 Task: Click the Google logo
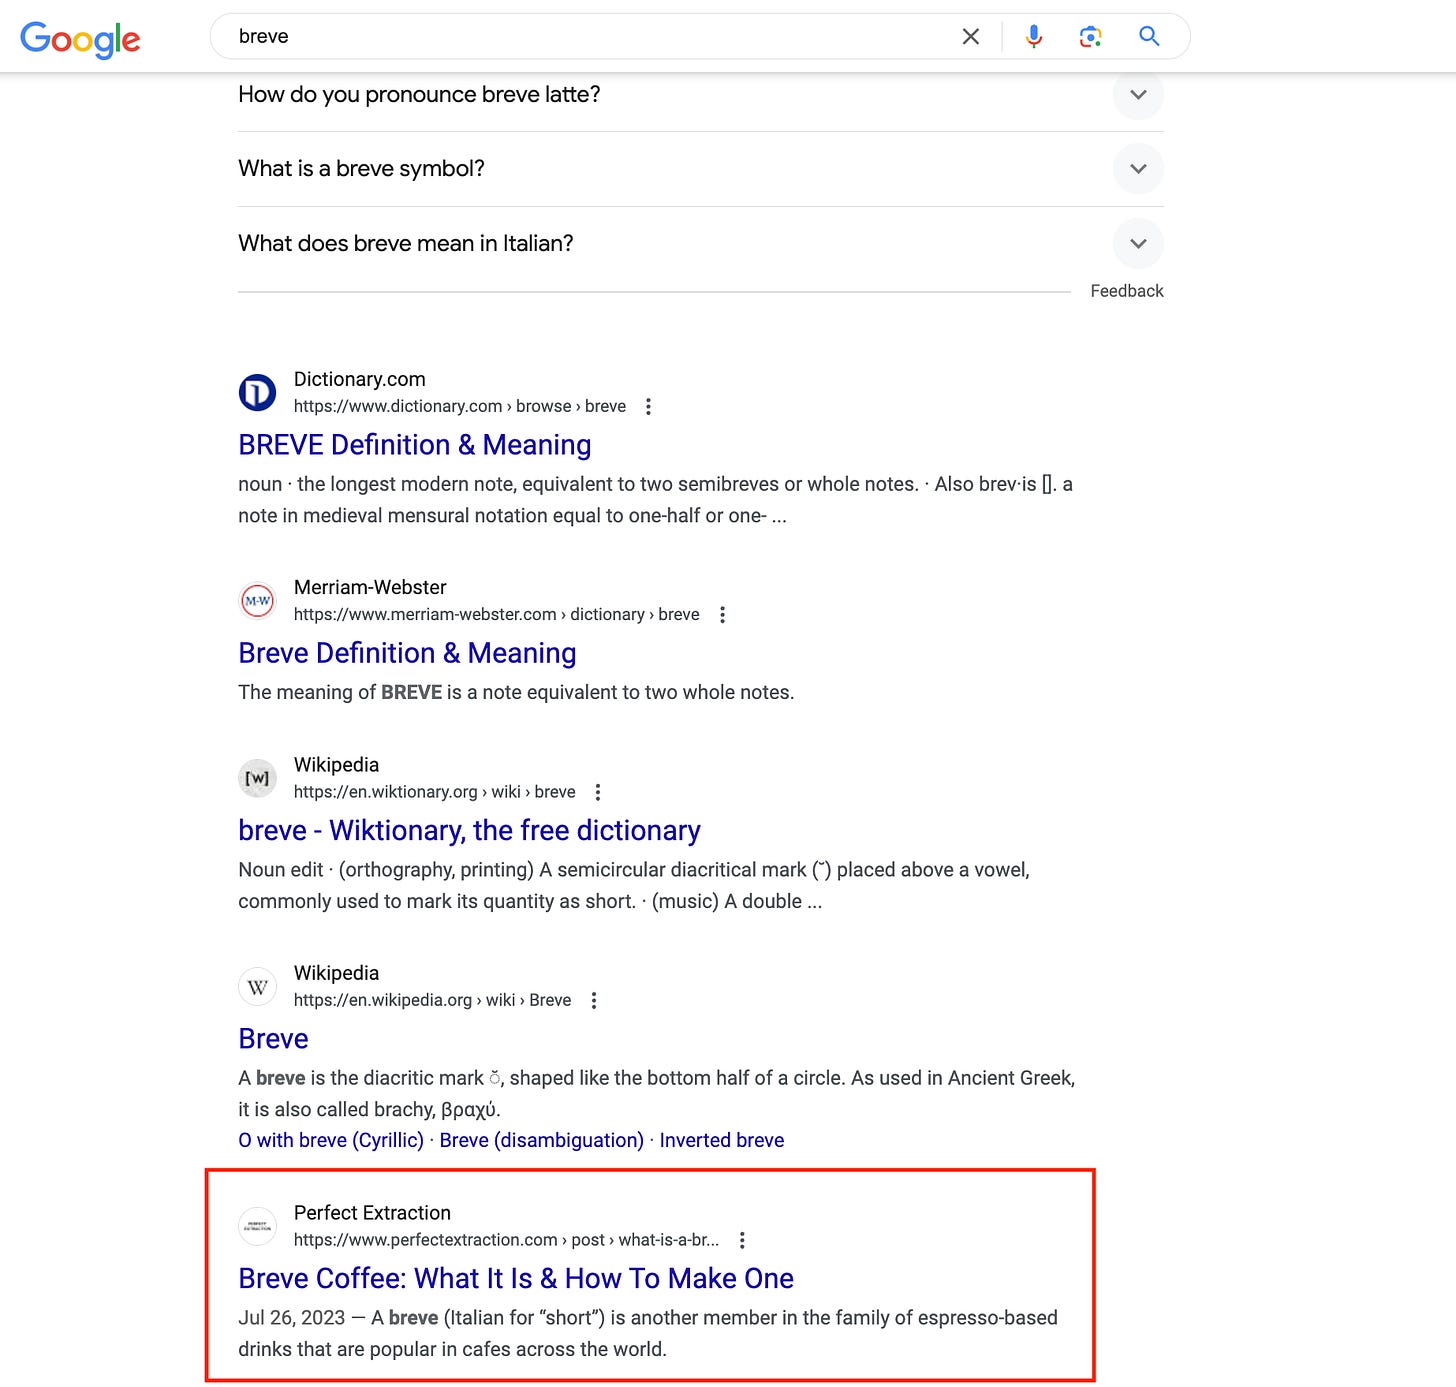point(80,39)
